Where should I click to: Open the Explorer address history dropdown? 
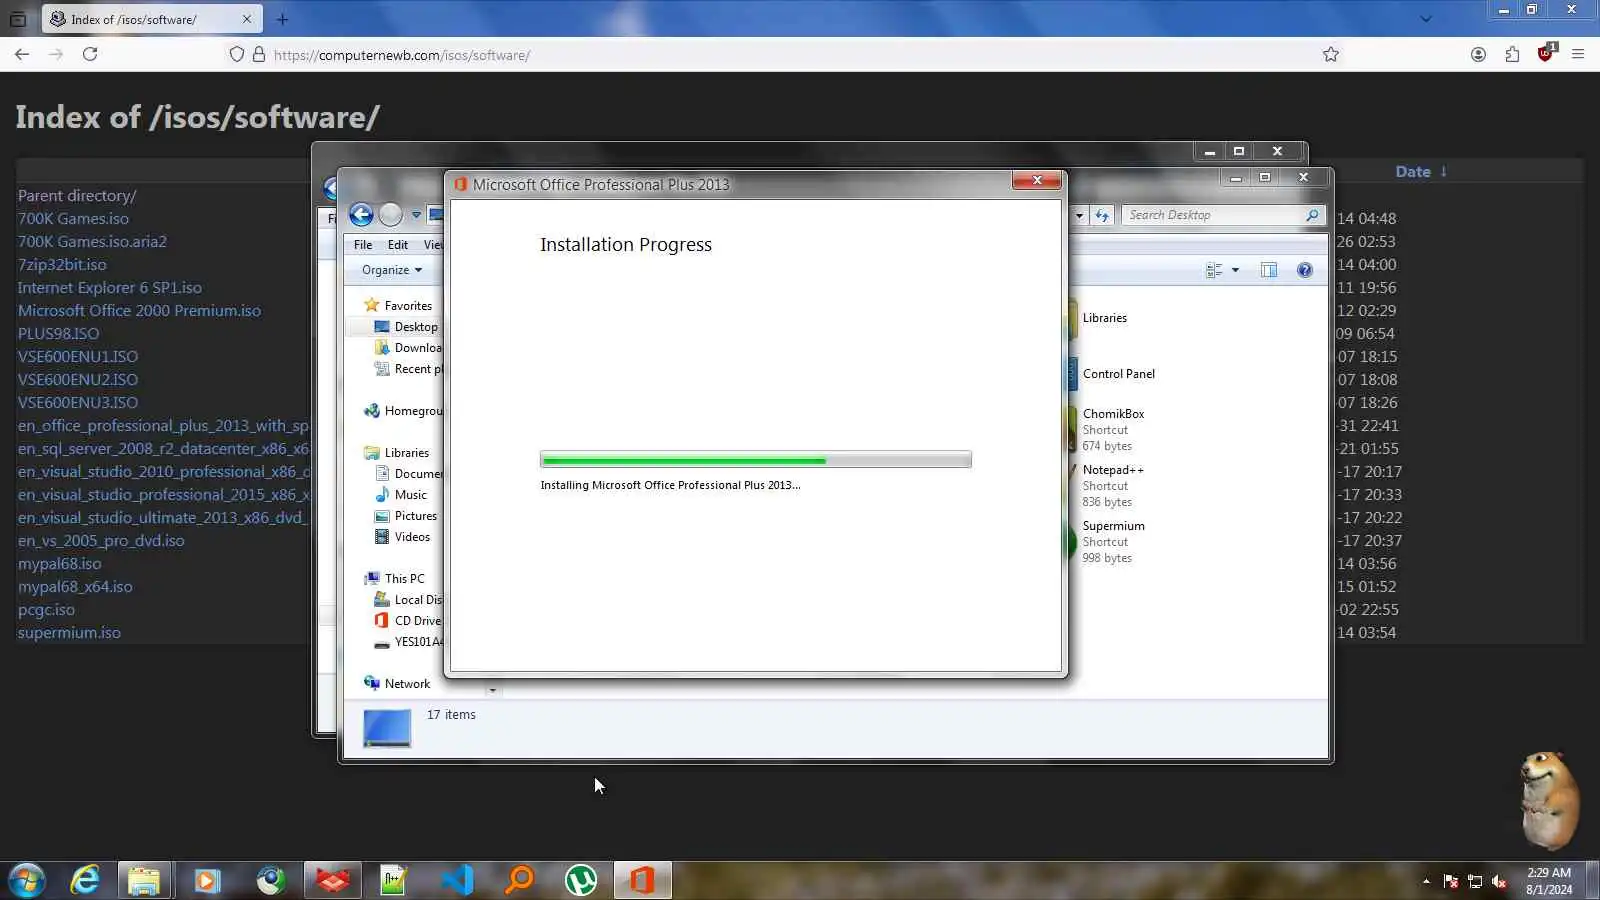[x=1079, y=215]
